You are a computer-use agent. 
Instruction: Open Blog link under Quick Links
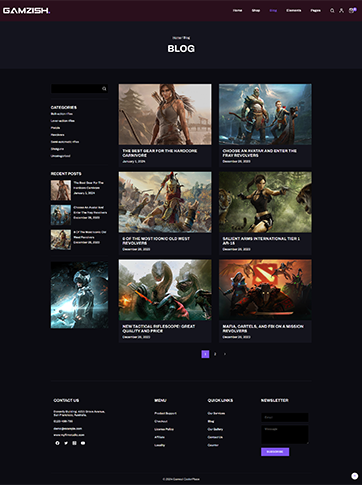211,421
